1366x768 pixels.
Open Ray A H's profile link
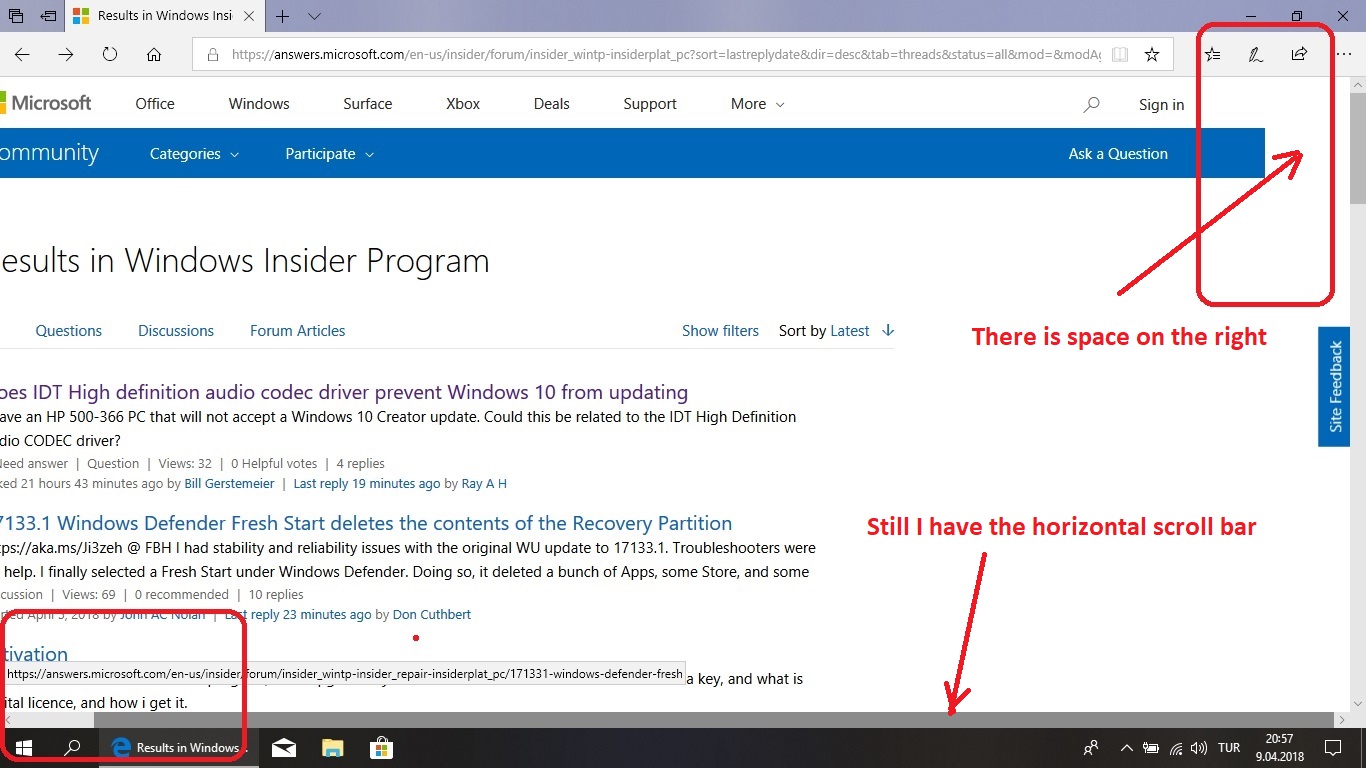coord(484,484)
